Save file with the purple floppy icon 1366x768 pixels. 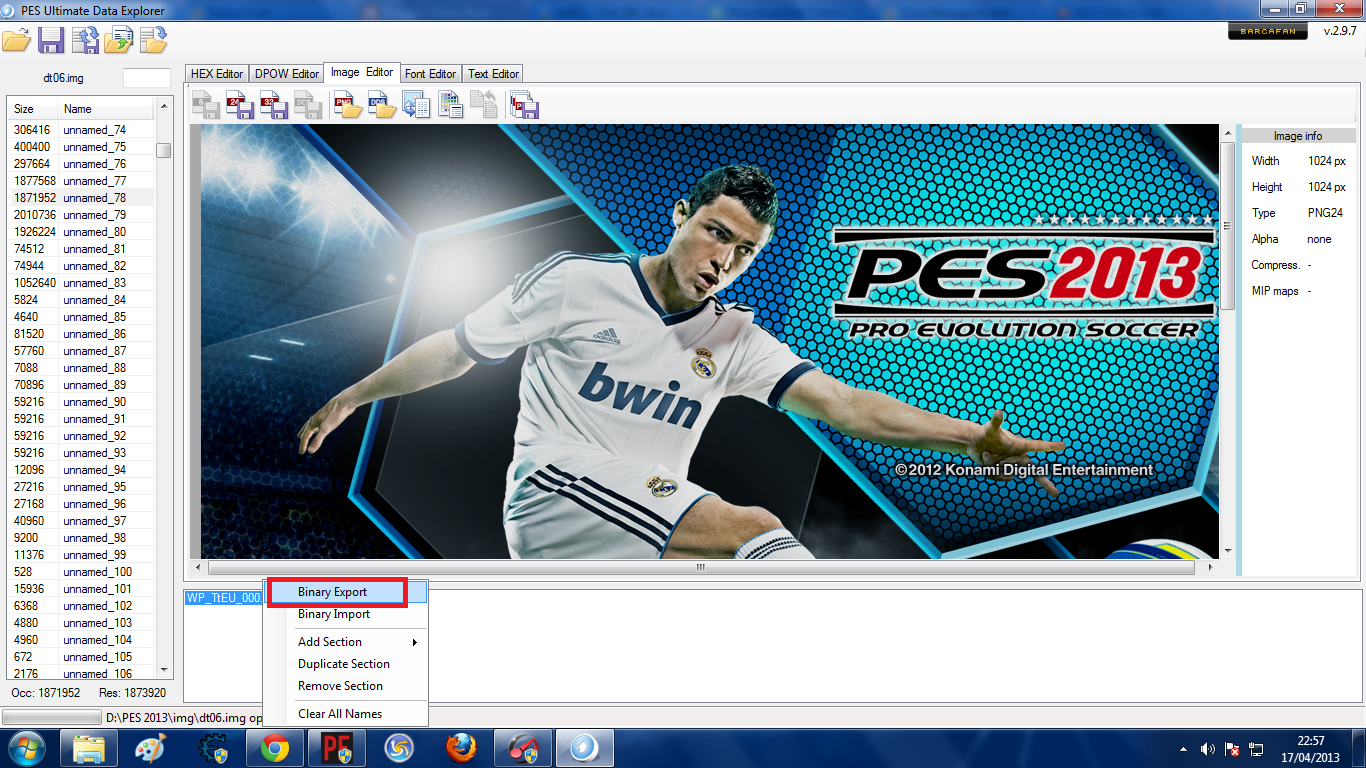pos(51,40)
